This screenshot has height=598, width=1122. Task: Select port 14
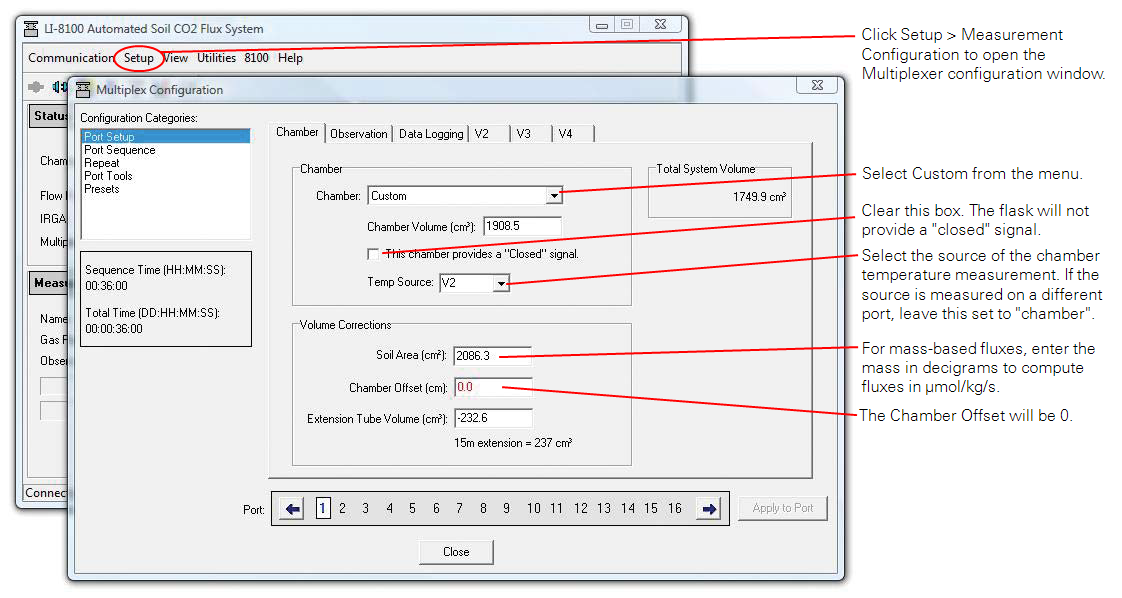point(628,509)
